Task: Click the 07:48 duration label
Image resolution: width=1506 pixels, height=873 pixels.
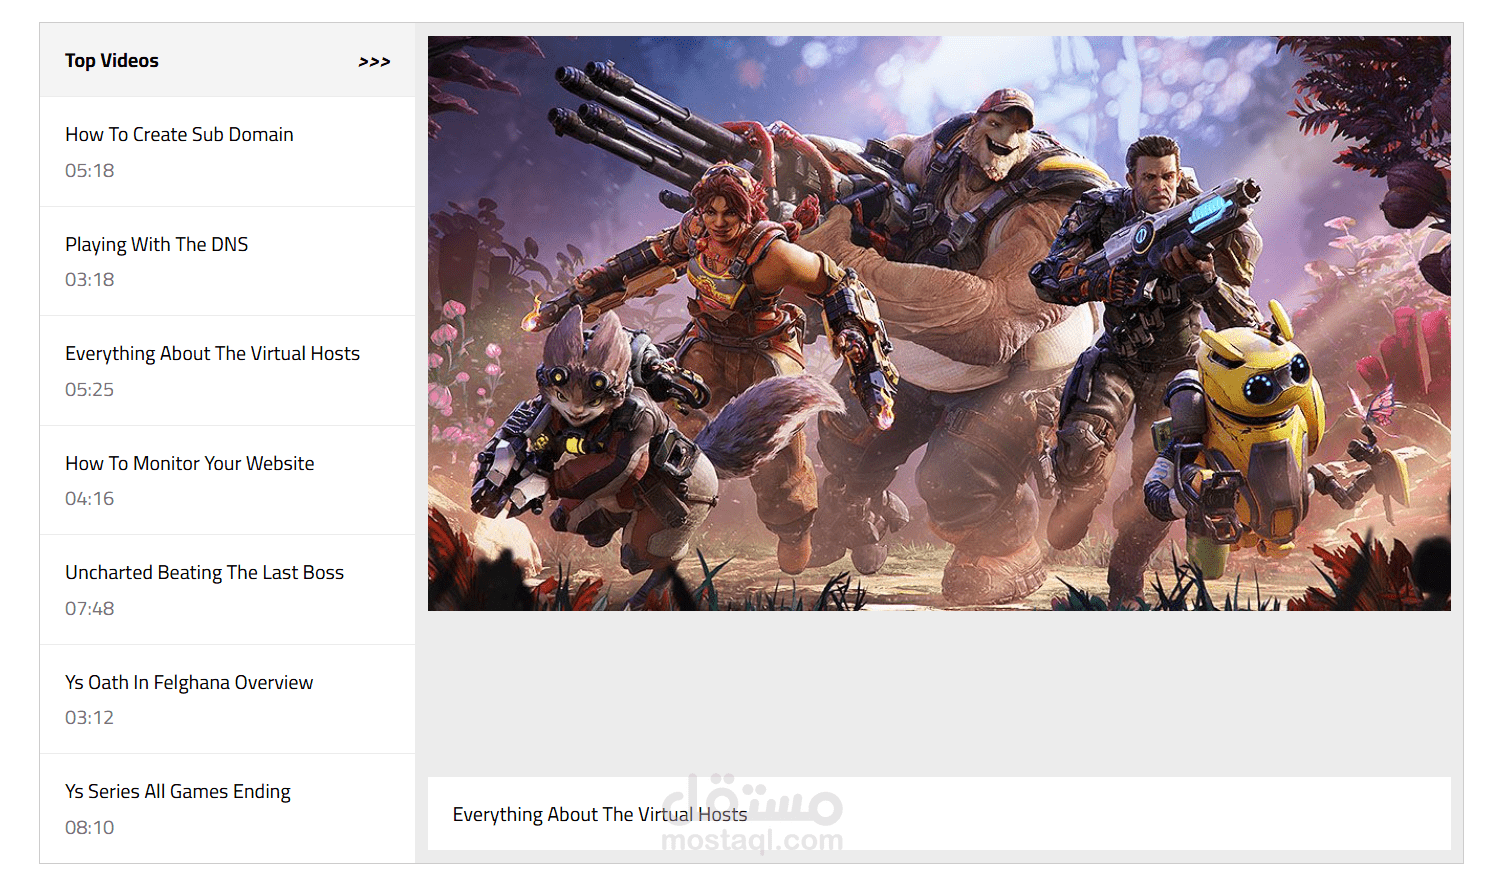Action: pyautogui.click(x=90, y=609)
